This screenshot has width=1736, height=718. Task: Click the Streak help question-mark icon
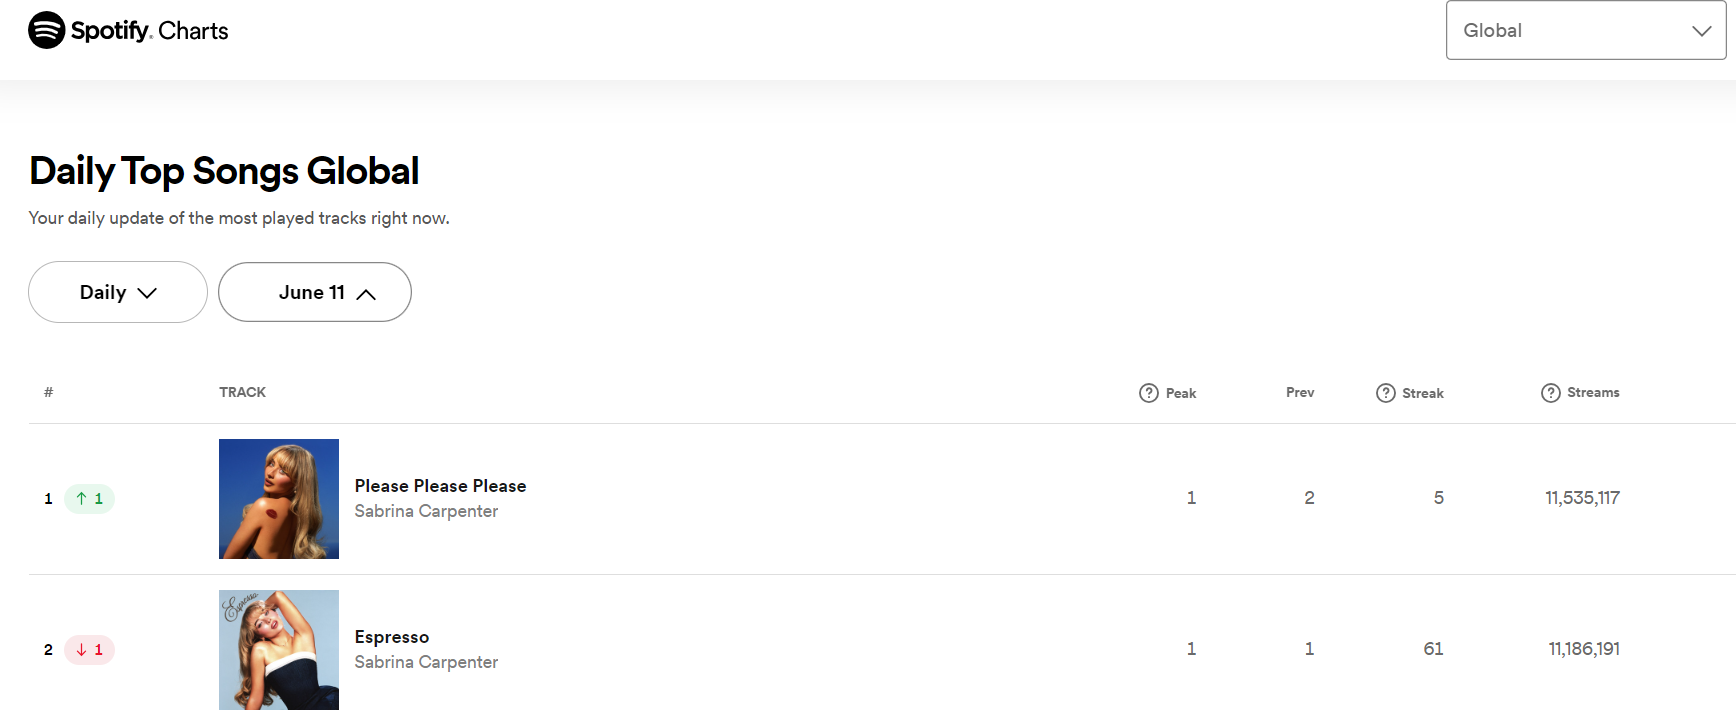coord(1386,393)
